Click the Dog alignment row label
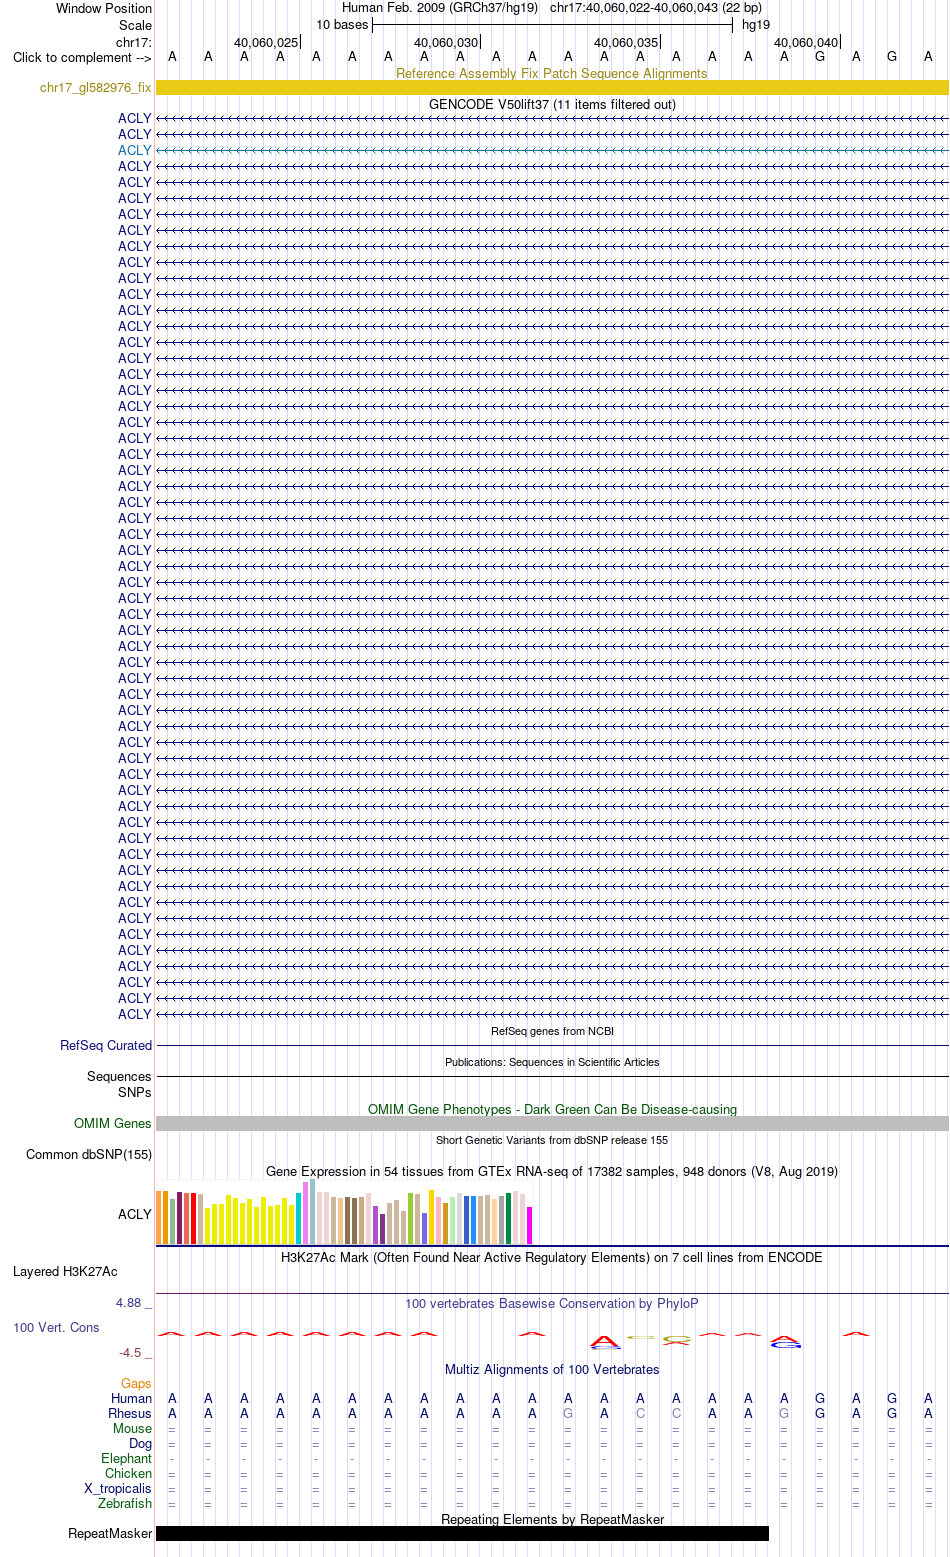Viewport: 950px width, 1557px height. pyautogui.click(x=140, y=1443)
